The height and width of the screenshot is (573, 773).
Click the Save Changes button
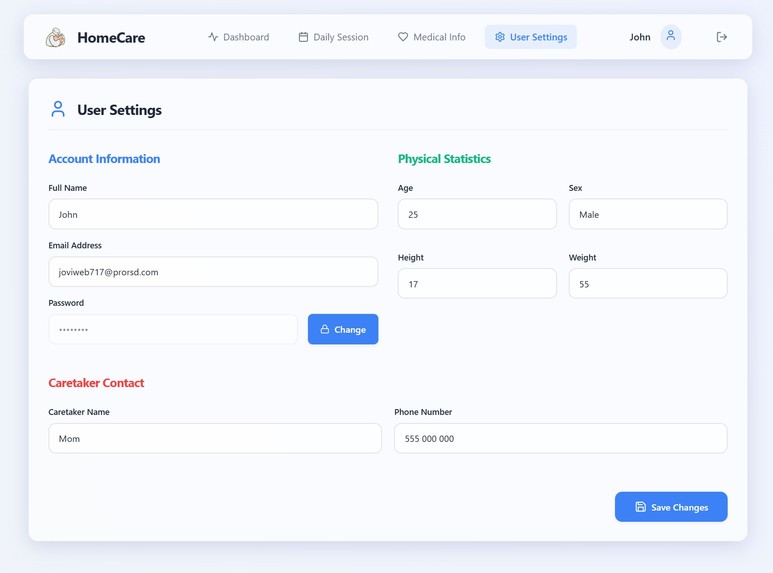point(671,506)
